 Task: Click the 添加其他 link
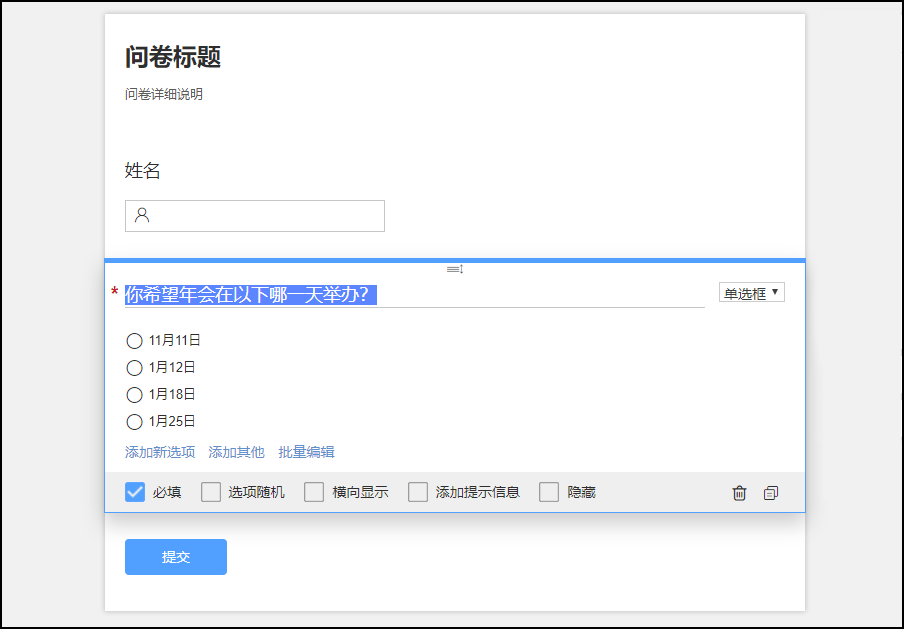click(236, 452)
